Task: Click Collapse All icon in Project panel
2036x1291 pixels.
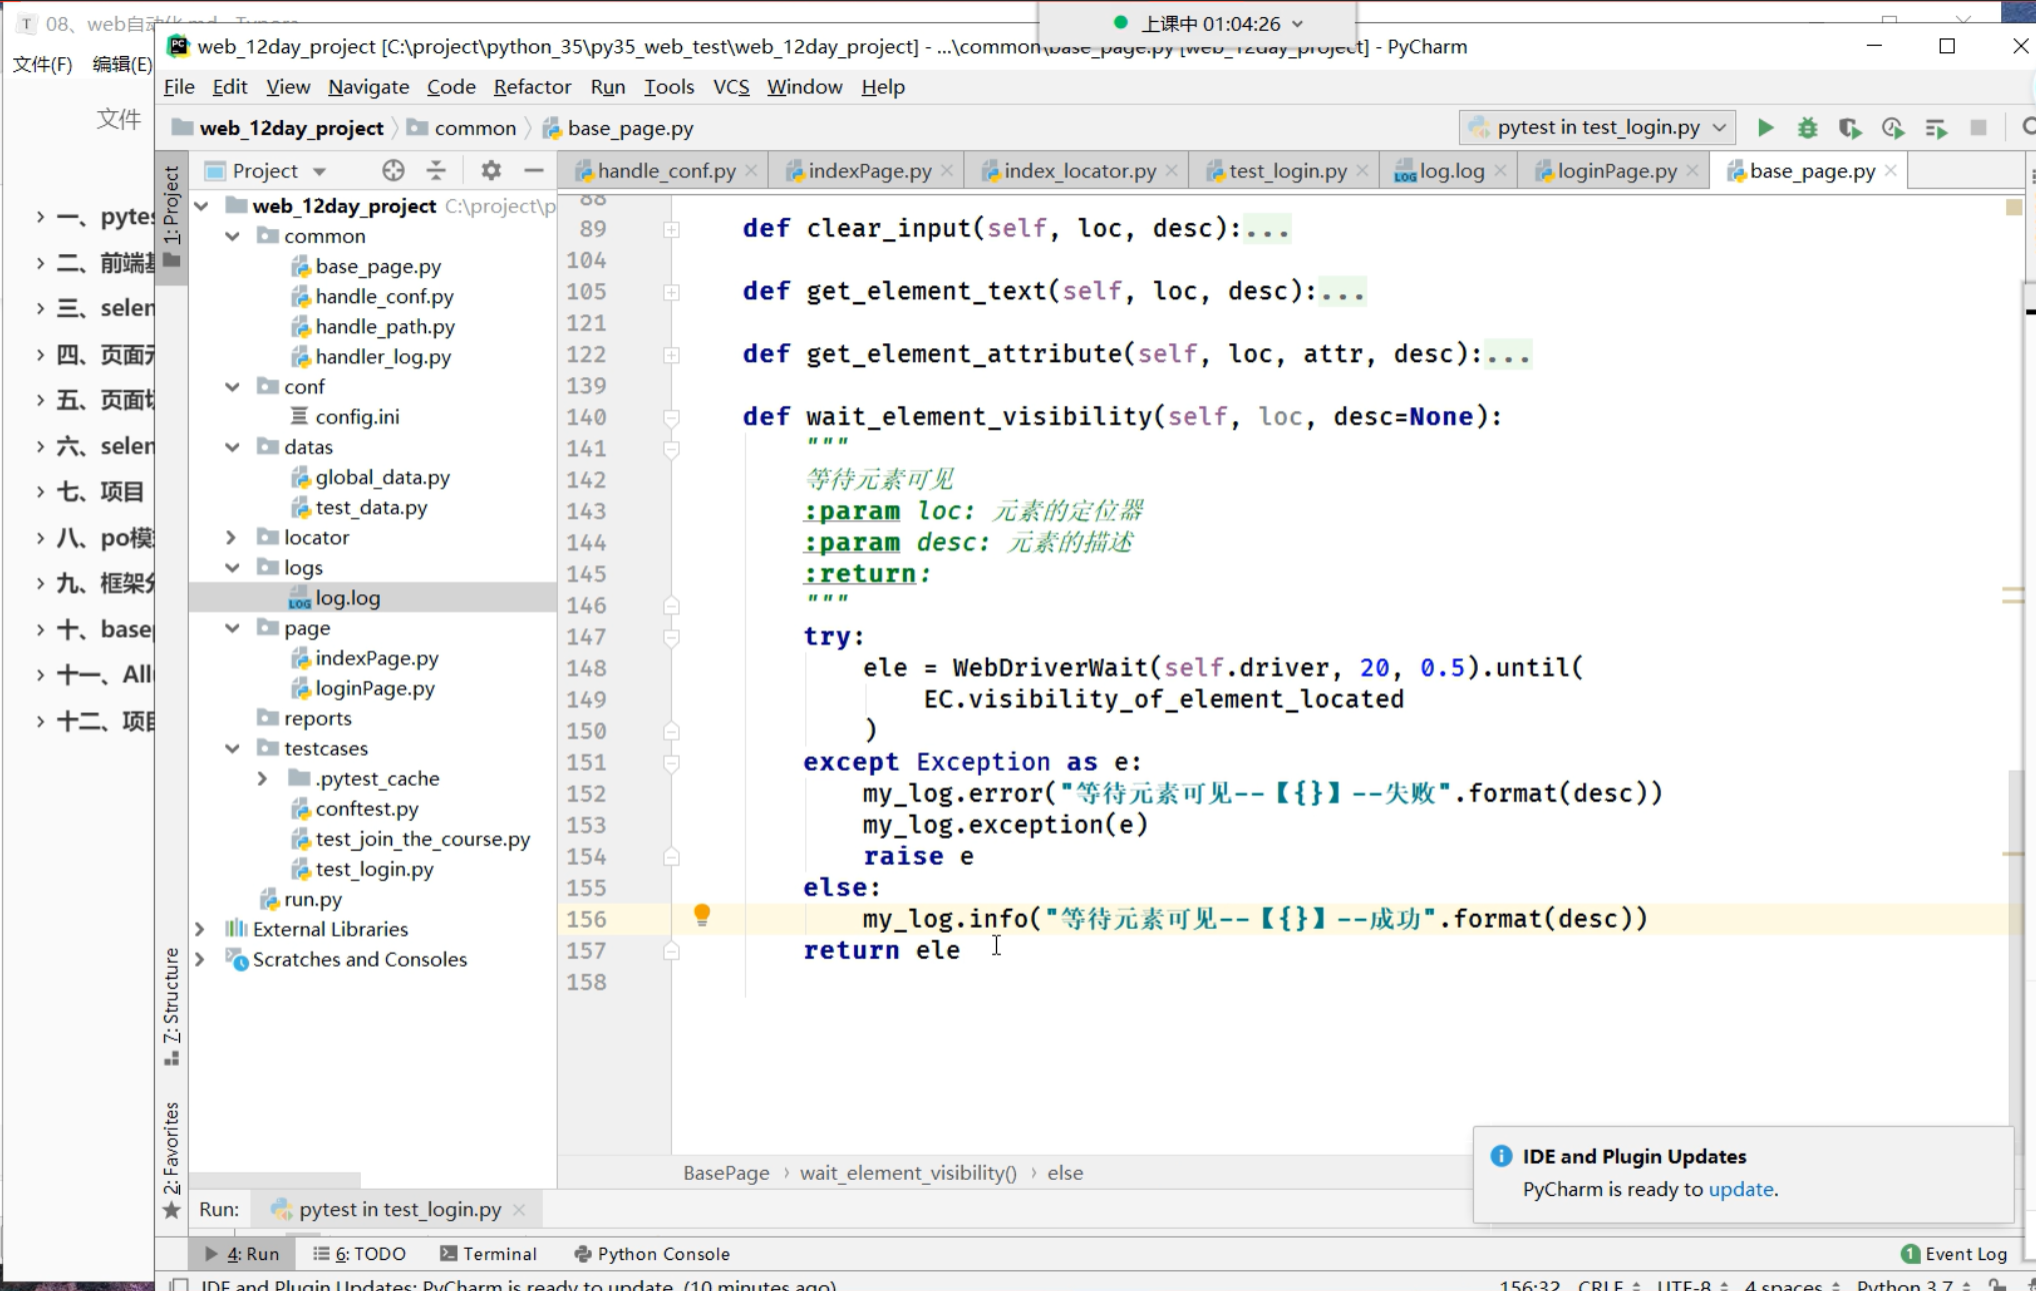Action: pyautogui.click(x=436, y=171)
